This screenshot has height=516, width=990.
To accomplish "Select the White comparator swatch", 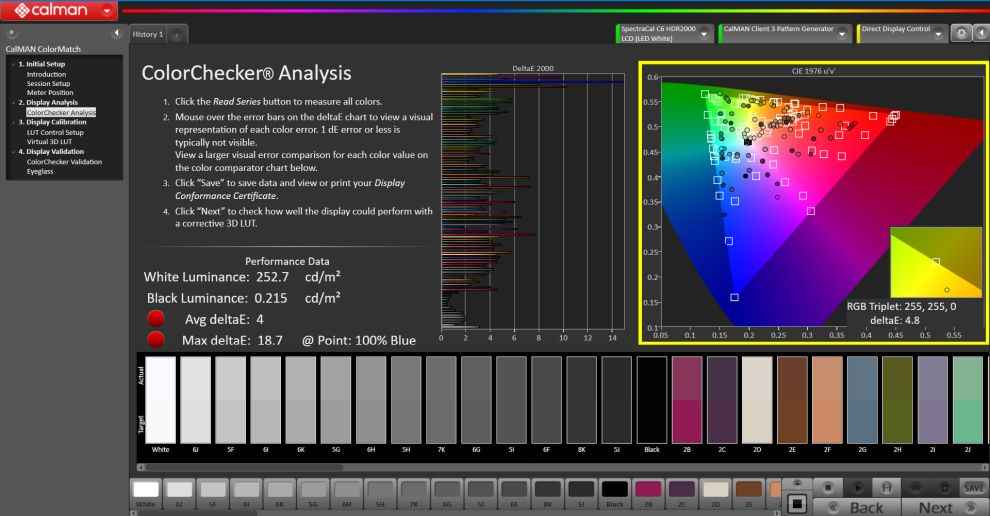I will [x=160, y=400].
